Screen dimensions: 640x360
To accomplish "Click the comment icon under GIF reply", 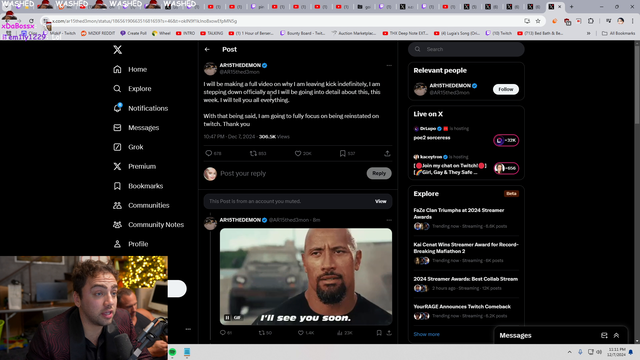I will pyautogui.click(x=222, y=333).
